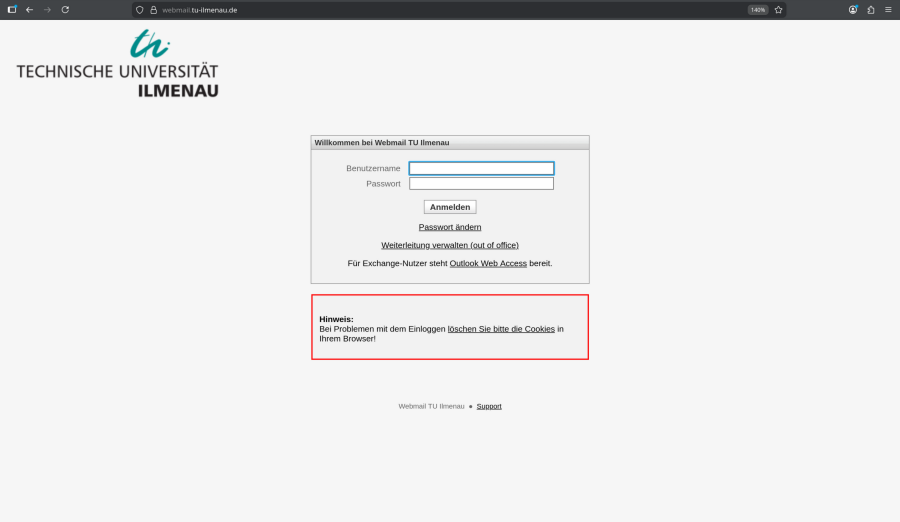The image size is (900, 522).
Task: Focus the Benutzername input field
Action: tap(481, 169)
